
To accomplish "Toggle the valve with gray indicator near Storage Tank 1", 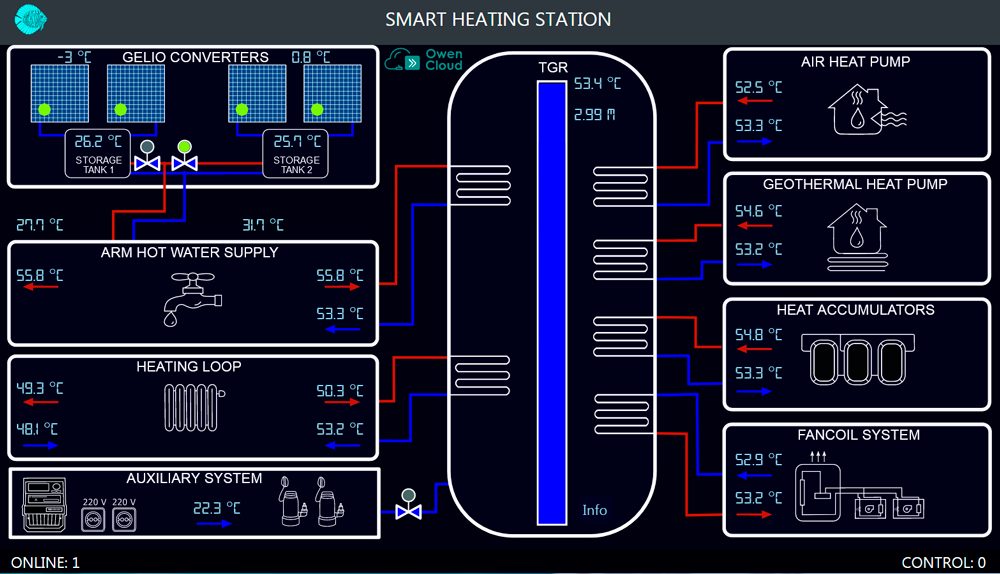I will 148,160.
